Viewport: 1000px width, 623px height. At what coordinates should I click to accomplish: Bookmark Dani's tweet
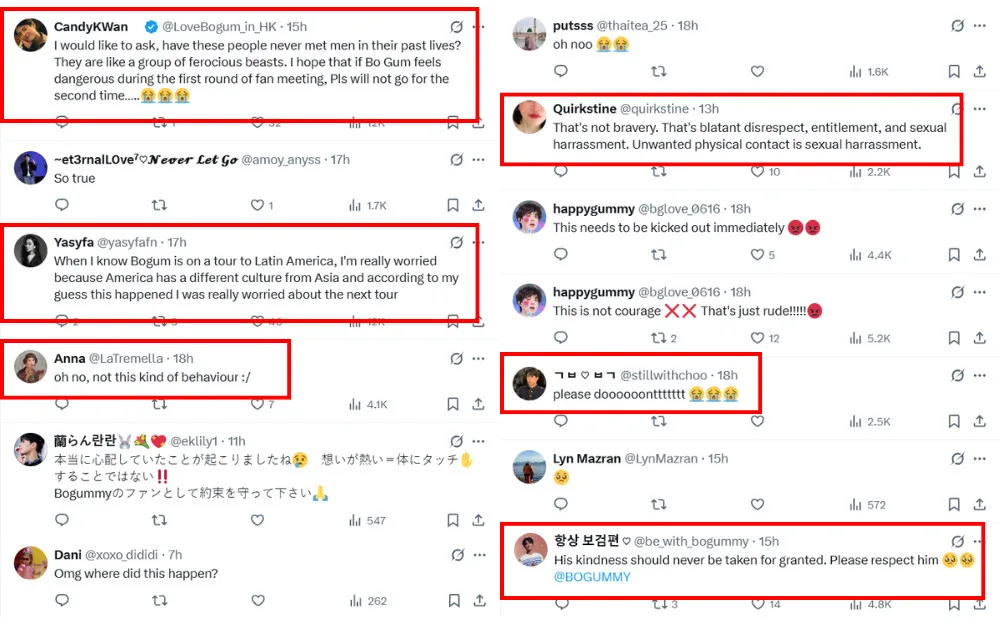[453, 600]
